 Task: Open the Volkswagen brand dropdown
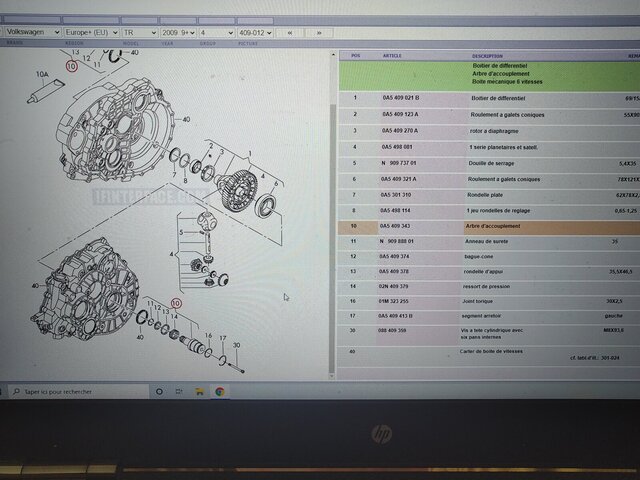pyautogui.click(x=33, y=32)
